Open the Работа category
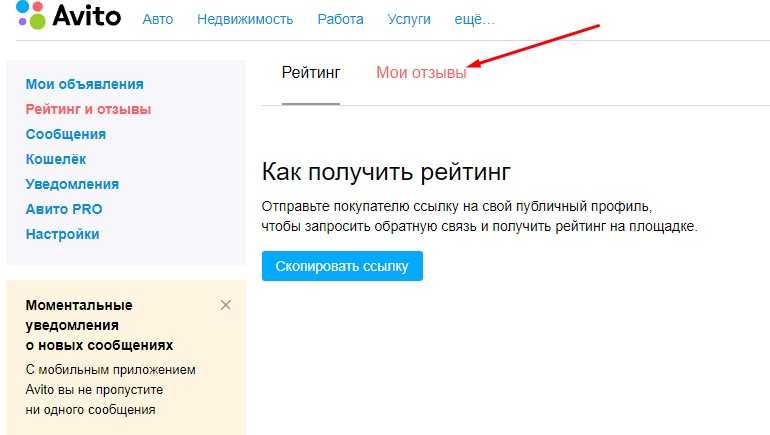The width and height of the screenshot is (770, 435). point(340,19)
